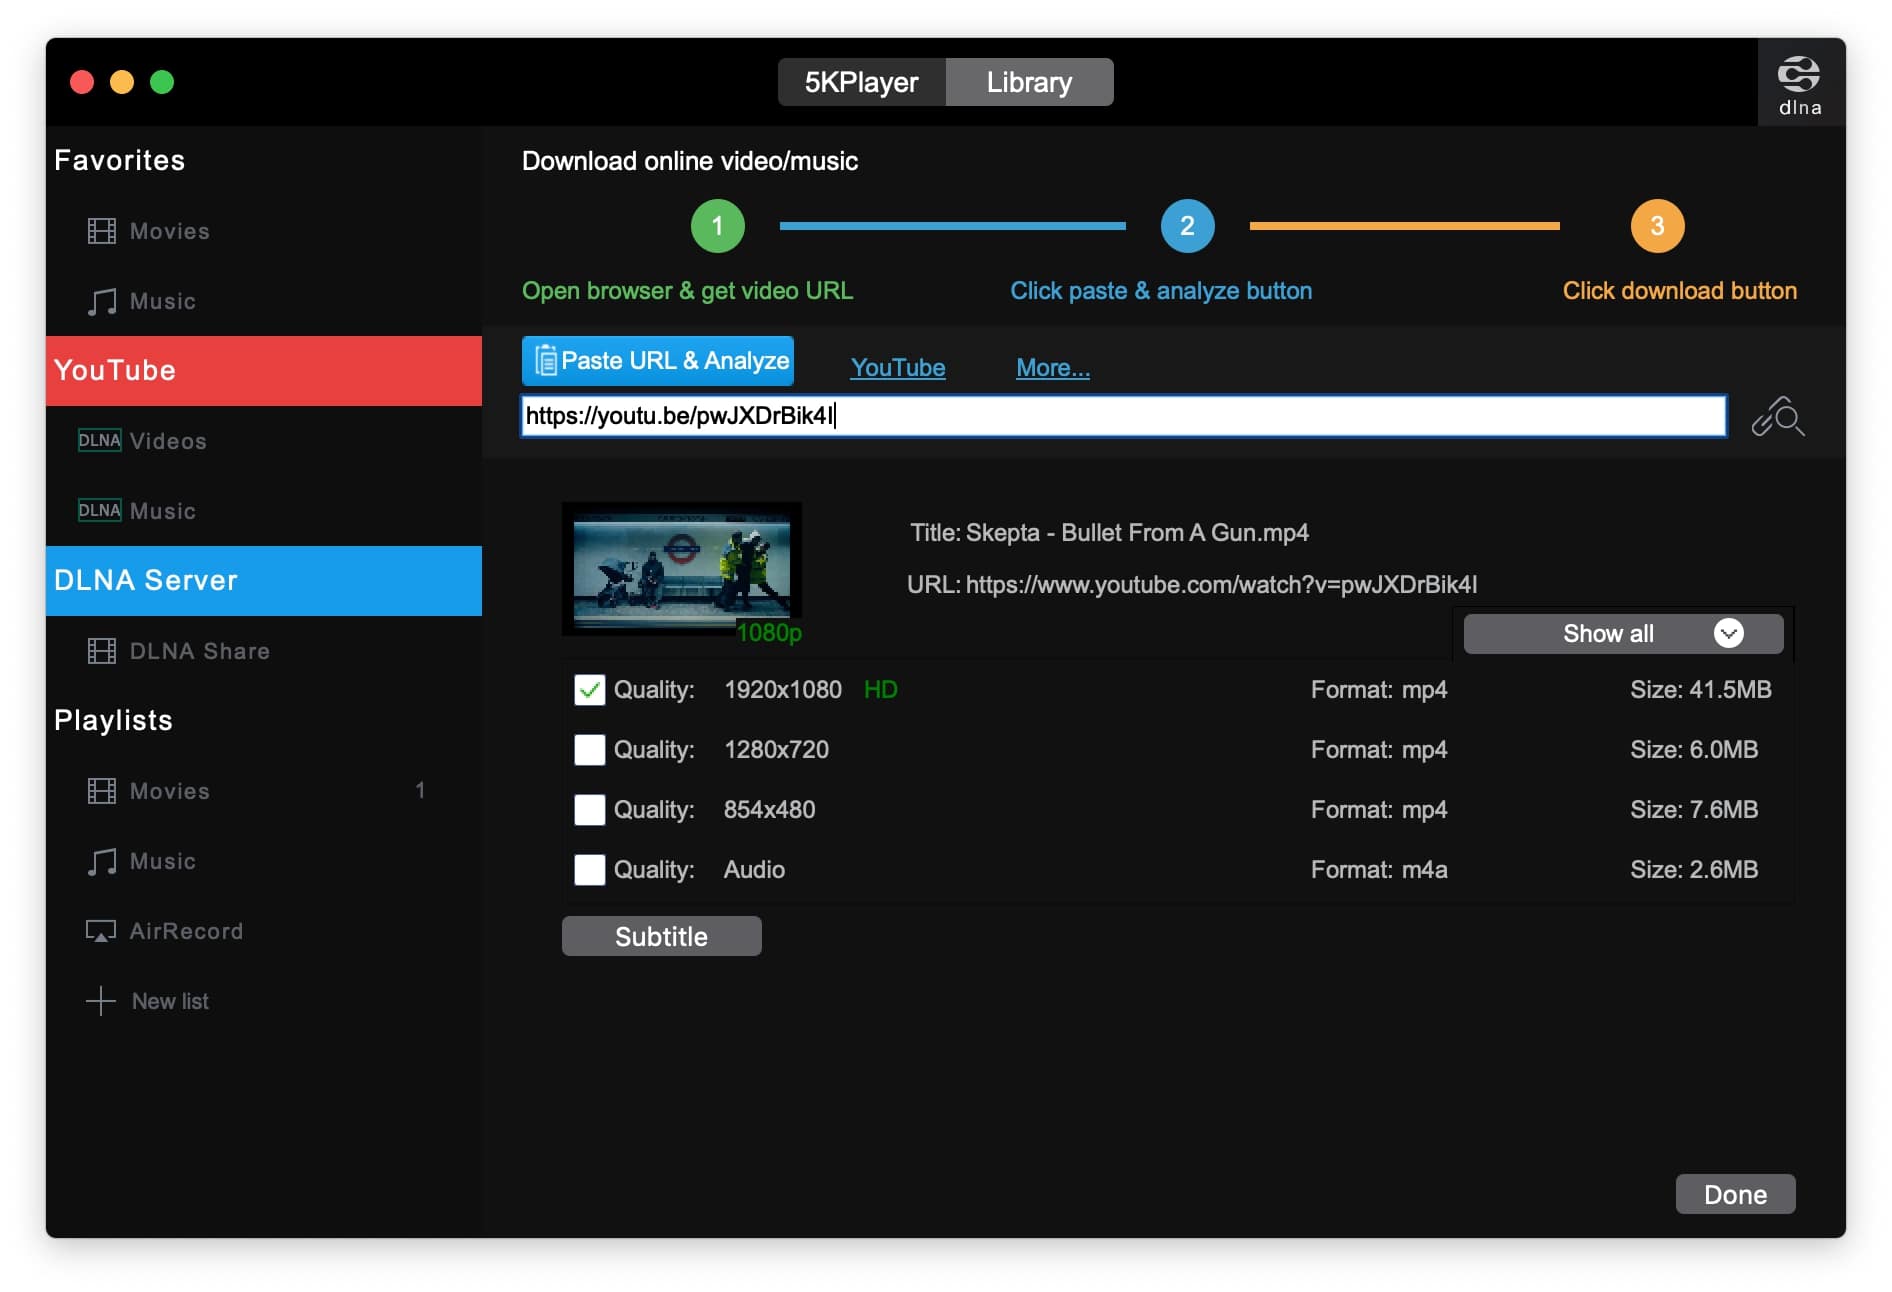1892x1292 pixels.
Task: Click step 2 blue circle
Action: (1188, 226)
